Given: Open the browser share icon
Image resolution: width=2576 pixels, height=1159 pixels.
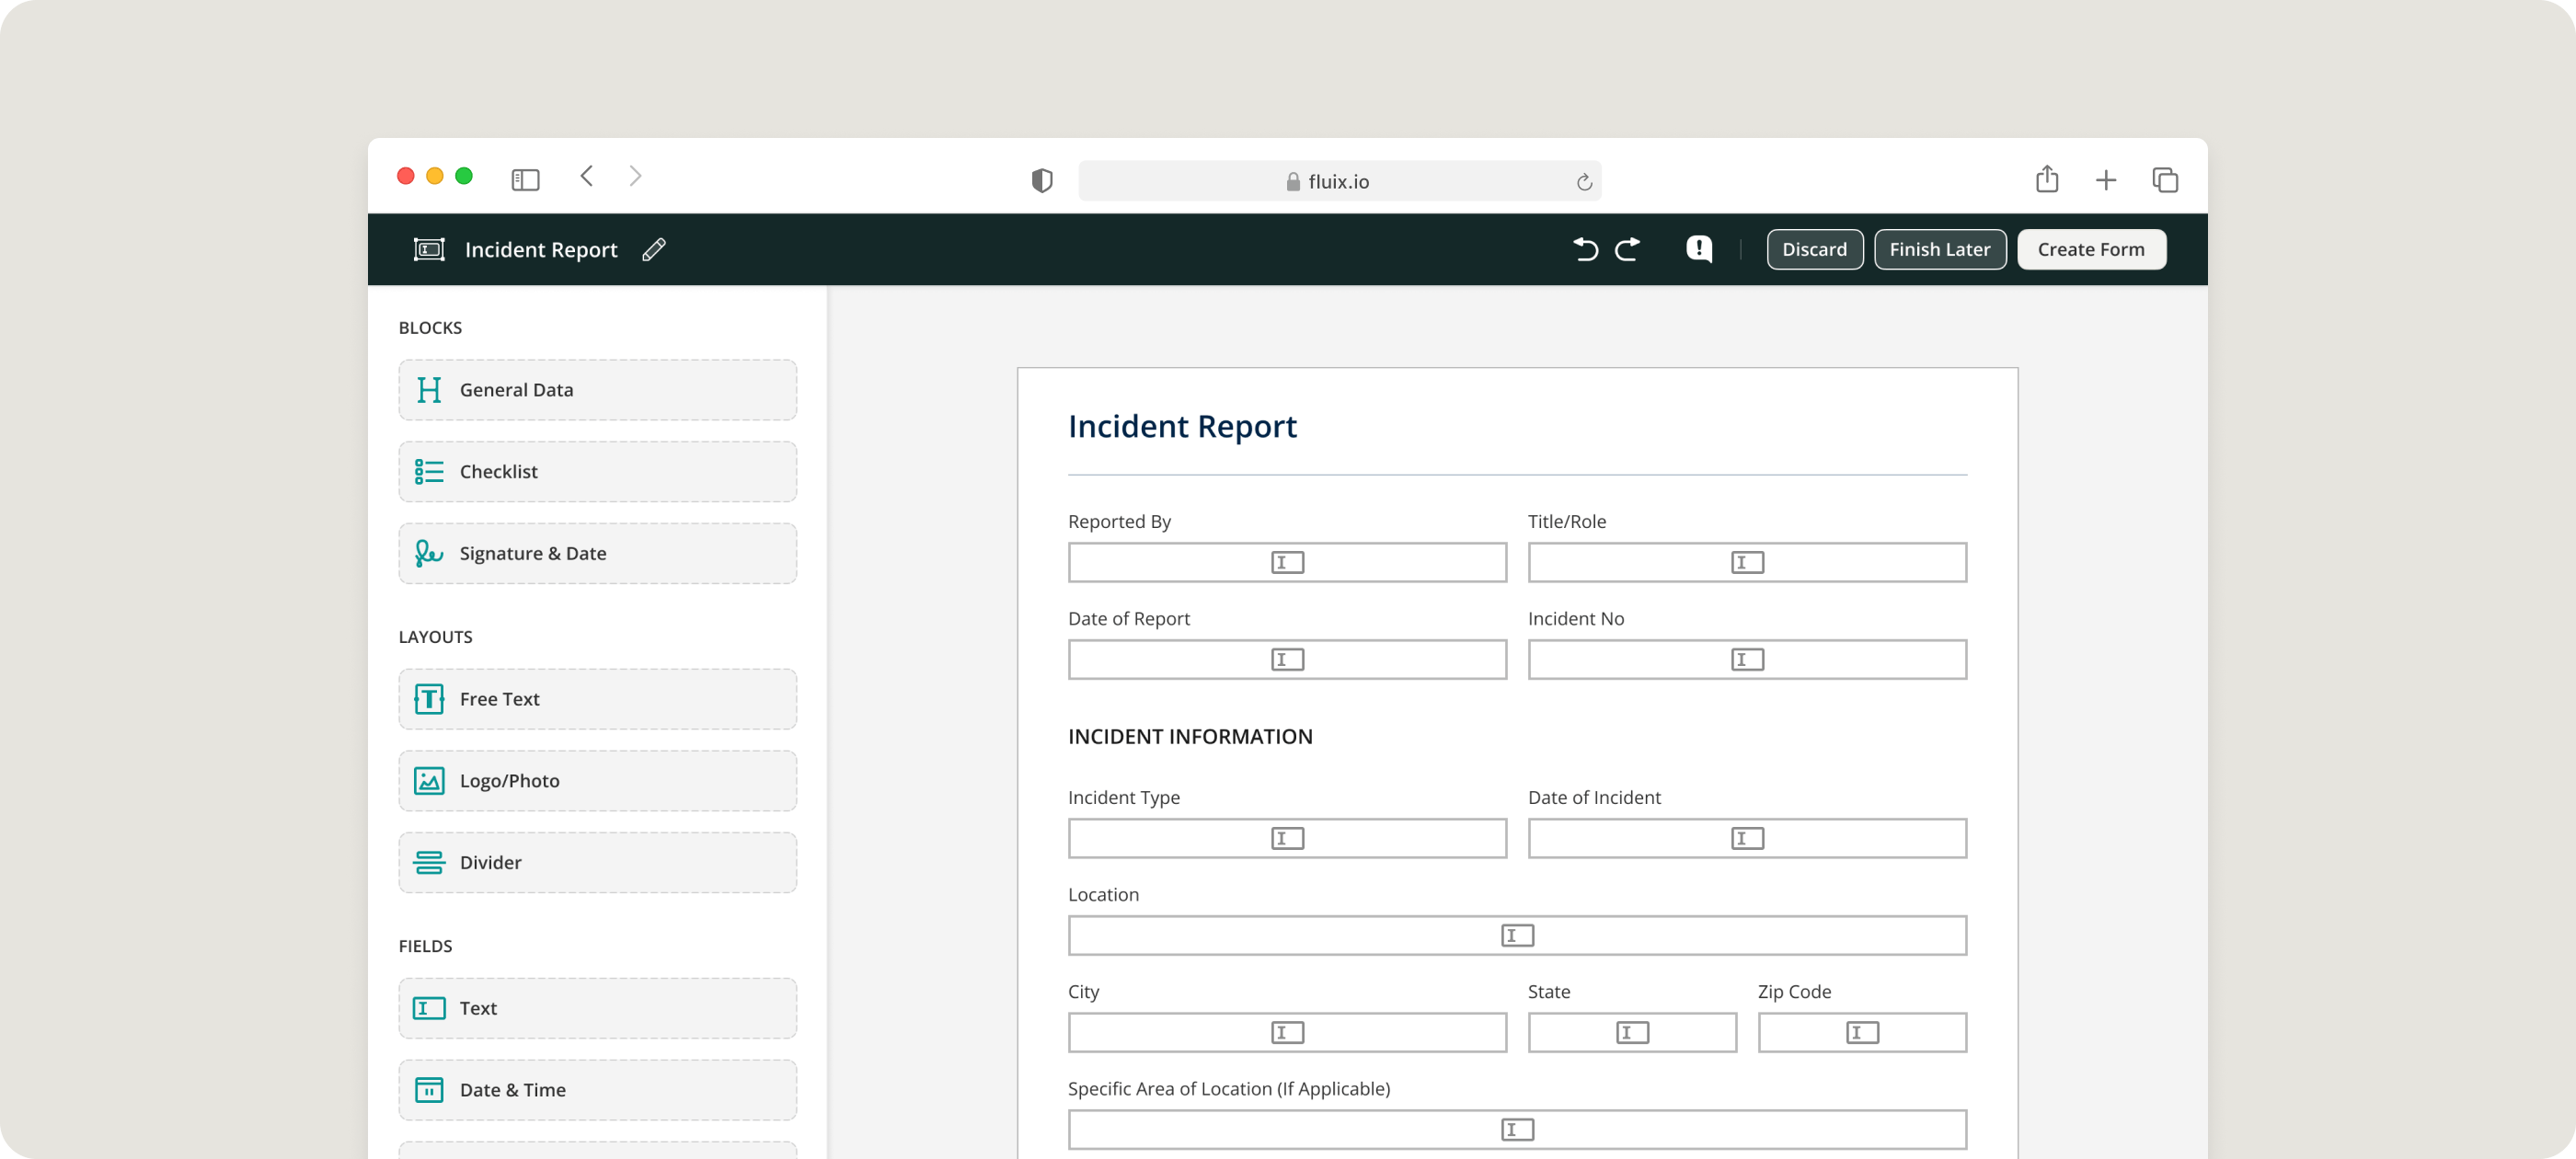Looking at the screenshot, I should (2047, 179).
